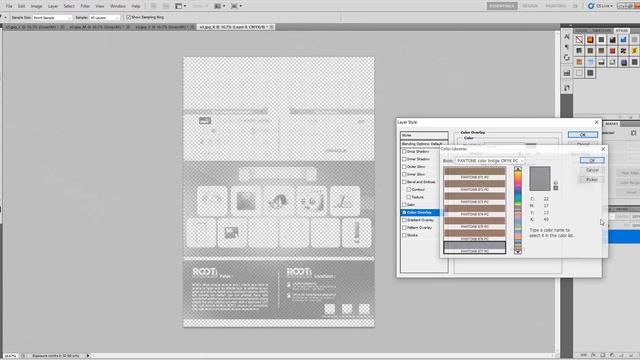Open the Filter menu

pos(85,6)
